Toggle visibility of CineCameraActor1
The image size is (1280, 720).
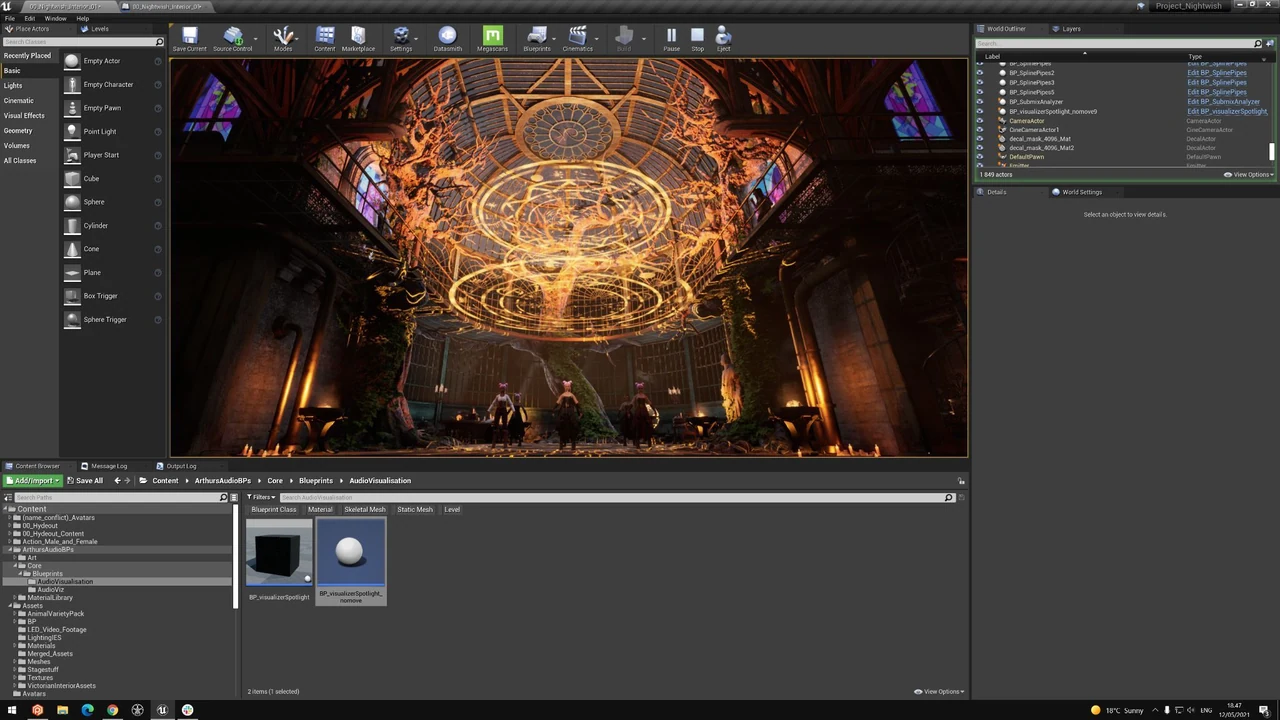pyautogui.click(x=979, y=130)
